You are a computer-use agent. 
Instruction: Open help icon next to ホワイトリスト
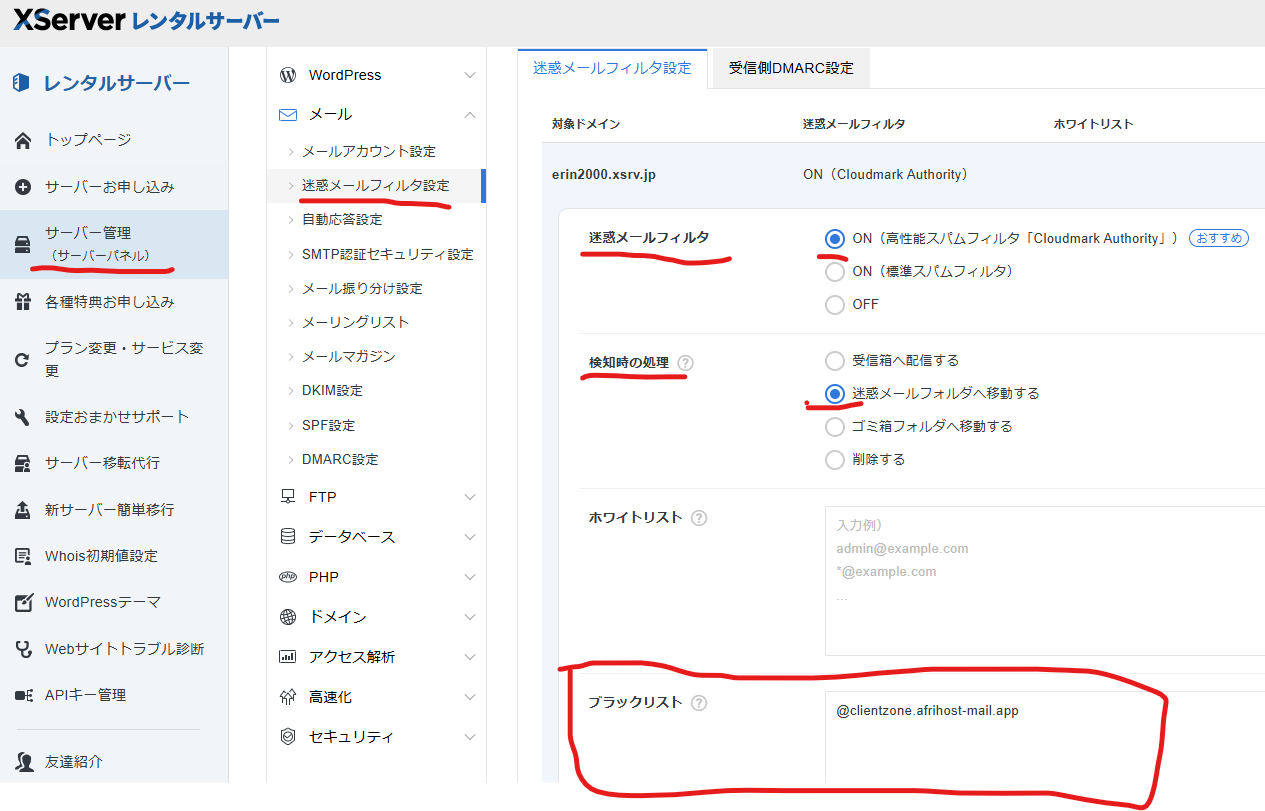coord(699,518)
